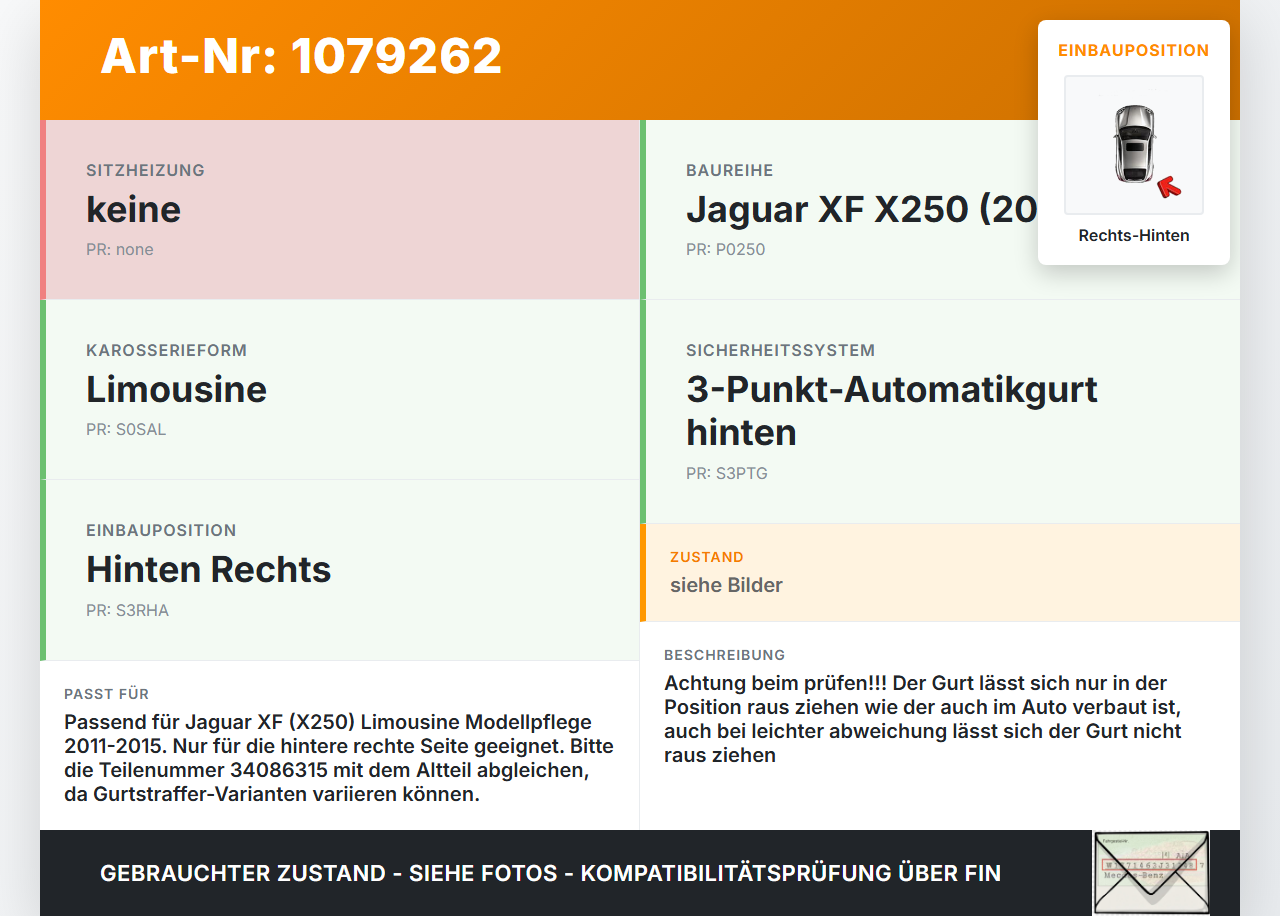Screen dimensions: 1280x916
Task: Select the "Hinten Rechts" value
Action: pyautogui.click(x=209, y=569)
